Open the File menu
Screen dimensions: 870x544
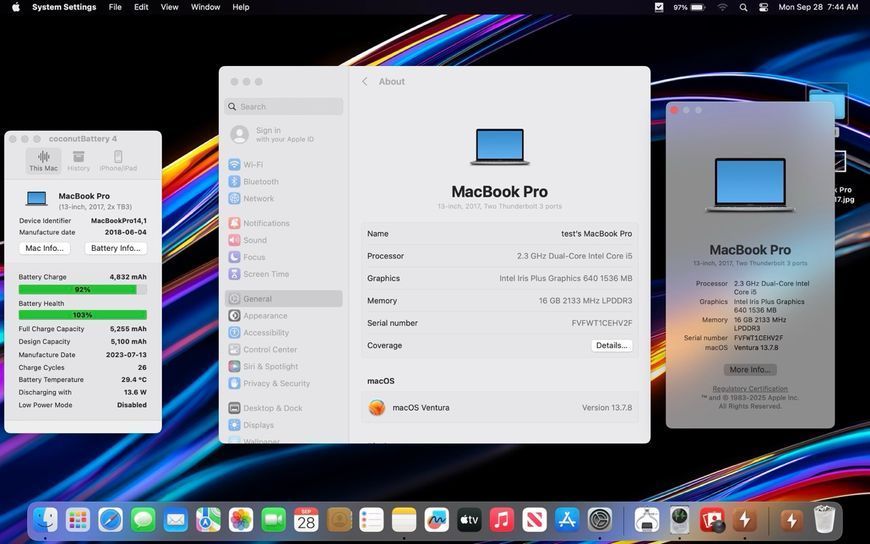point(115,7)
